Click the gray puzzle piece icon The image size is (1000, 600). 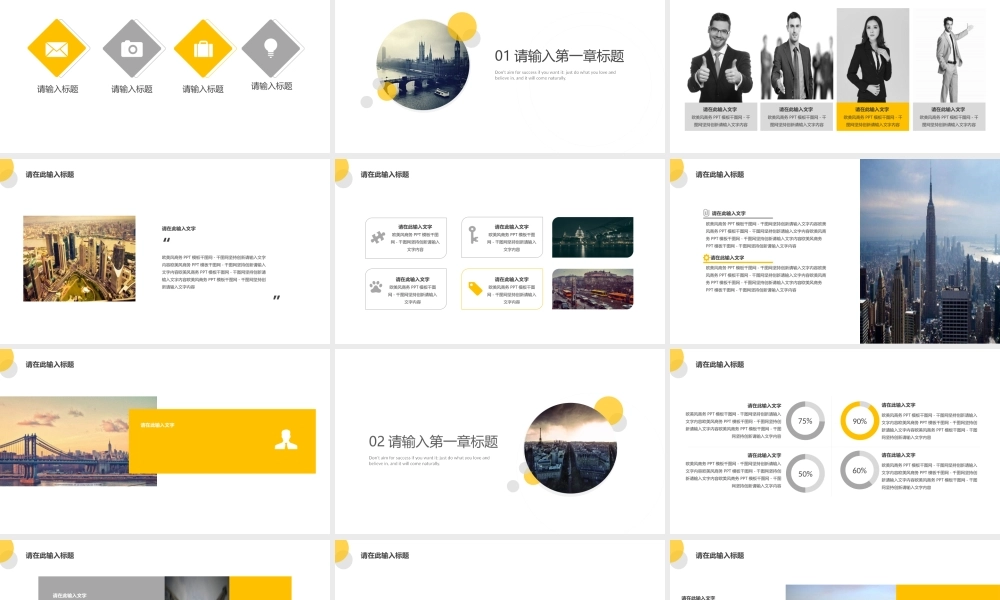pos(378,237)
